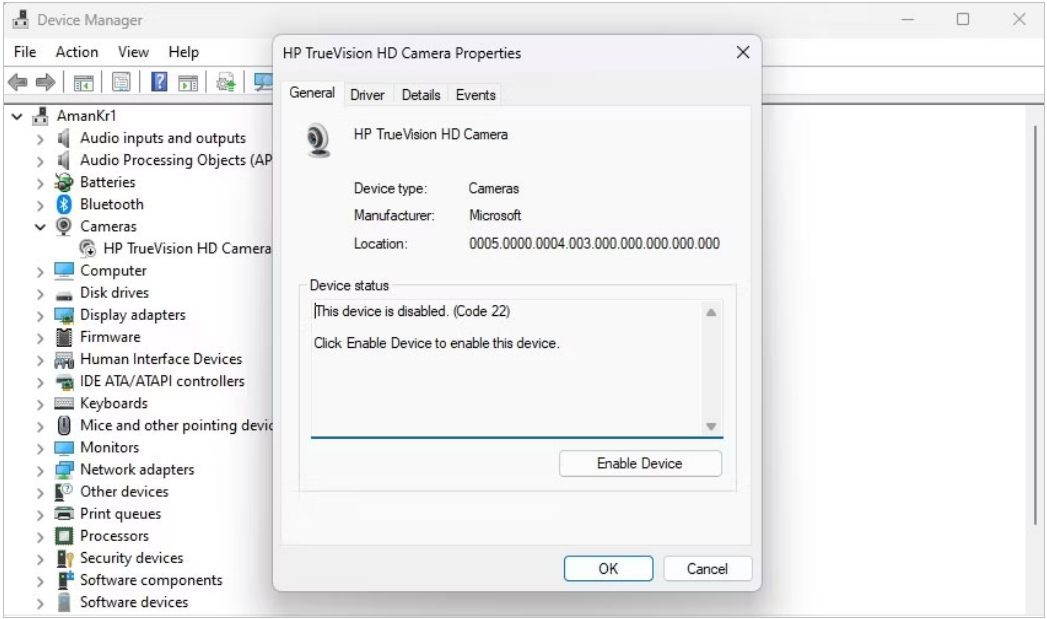
Task: Collapse the AmanKr1 root node
Action: (18, 116)
